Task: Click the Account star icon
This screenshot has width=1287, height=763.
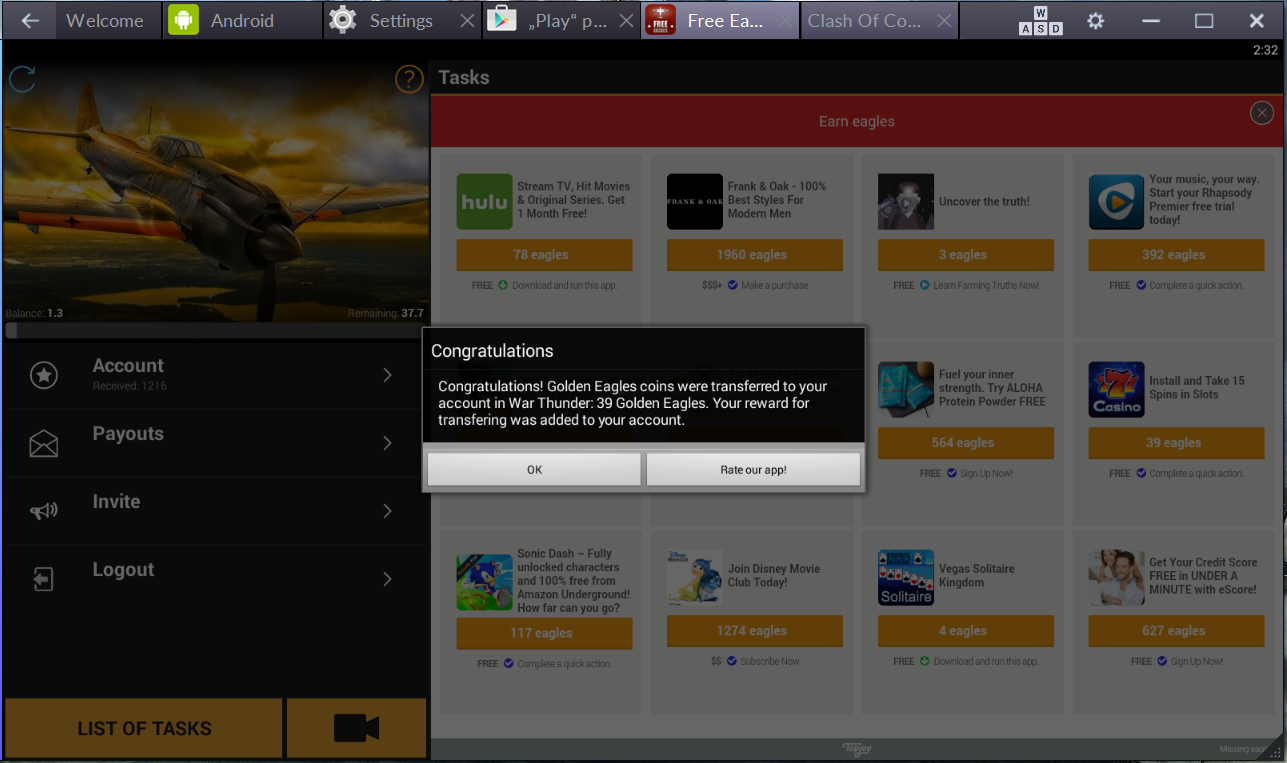Action: point(44,375)
